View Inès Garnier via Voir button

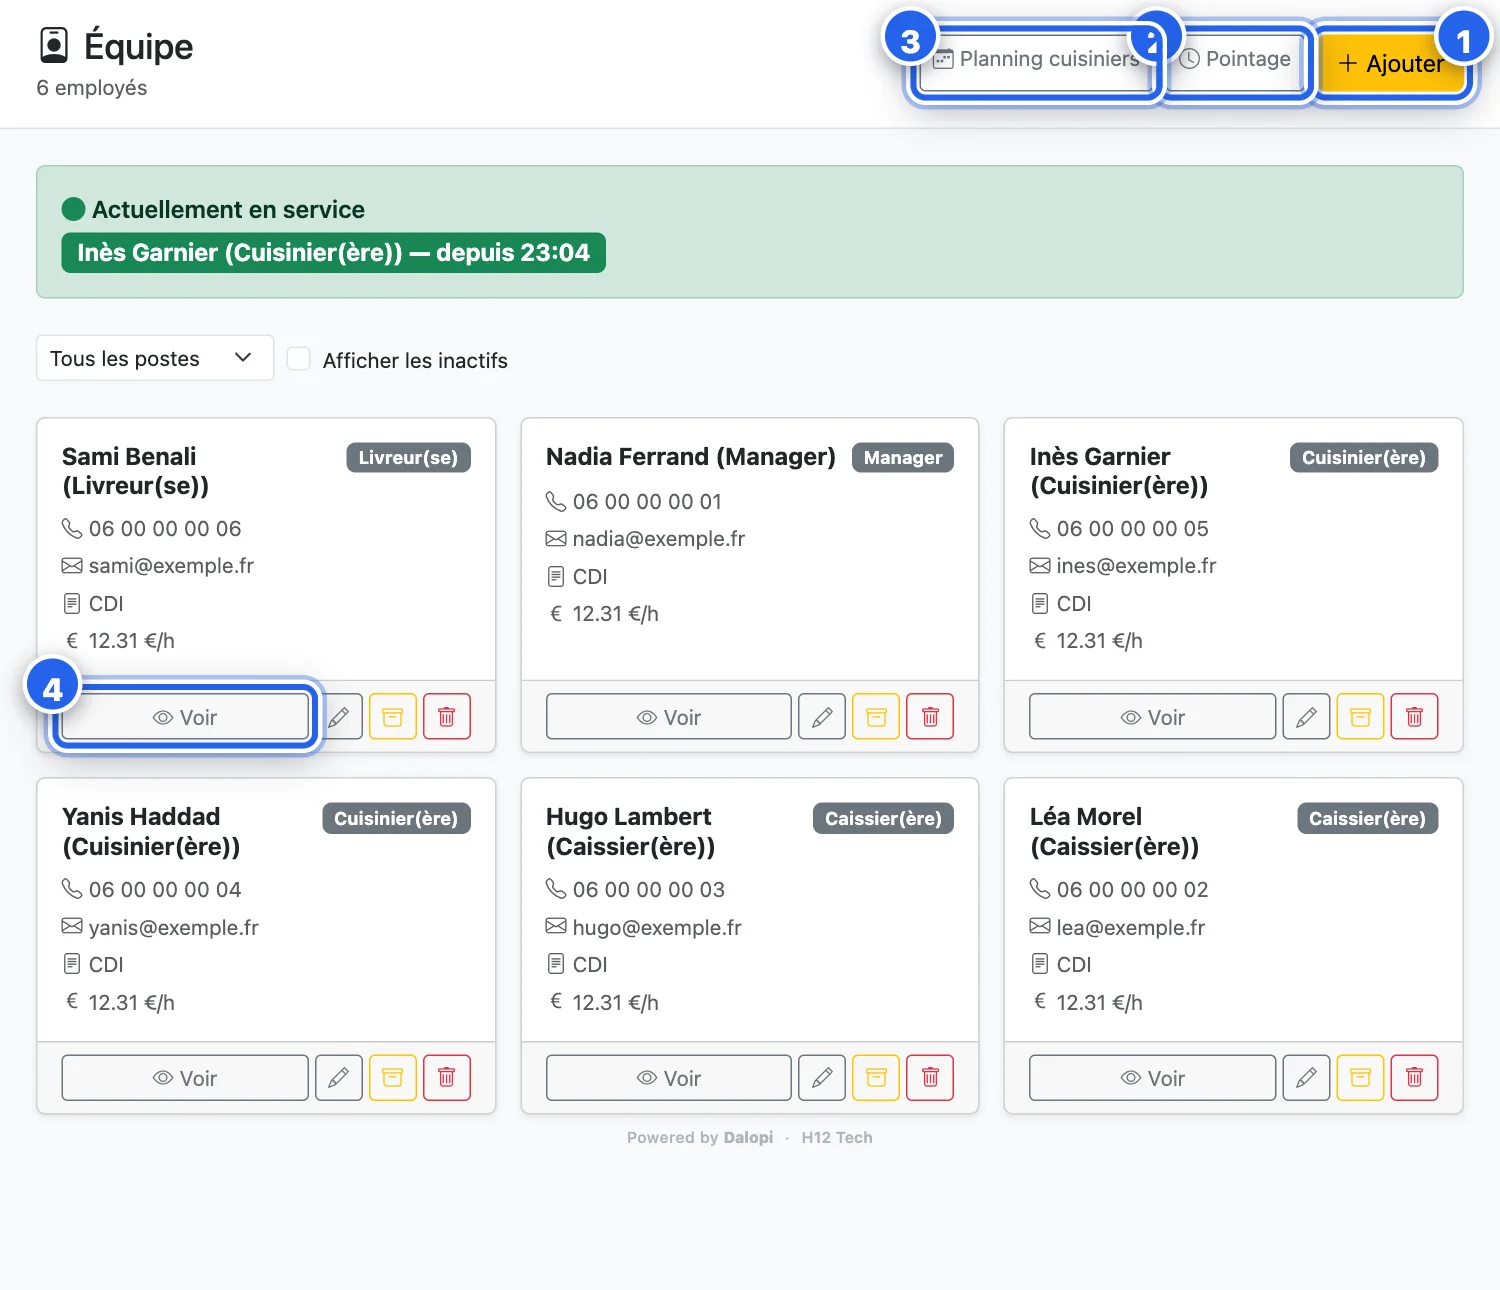click(1153, 717)
